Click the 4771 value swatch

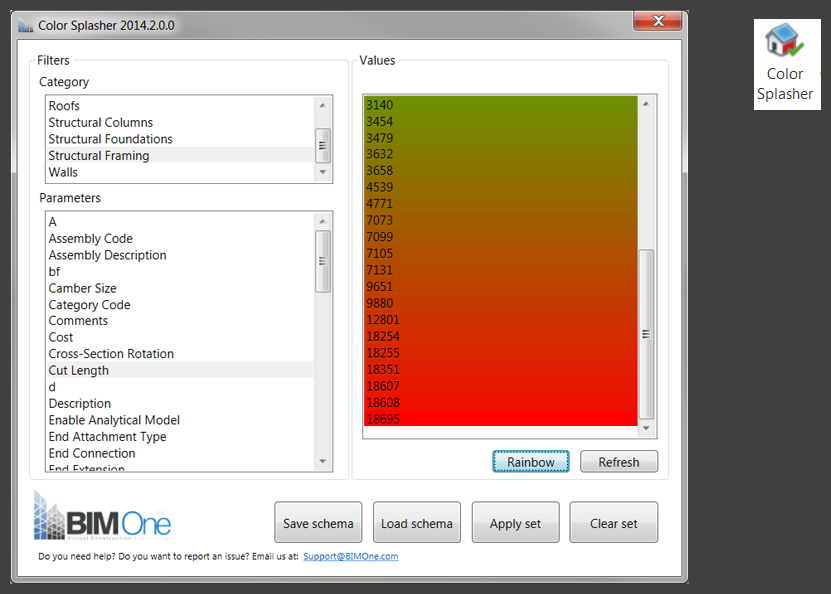point(500,203)
